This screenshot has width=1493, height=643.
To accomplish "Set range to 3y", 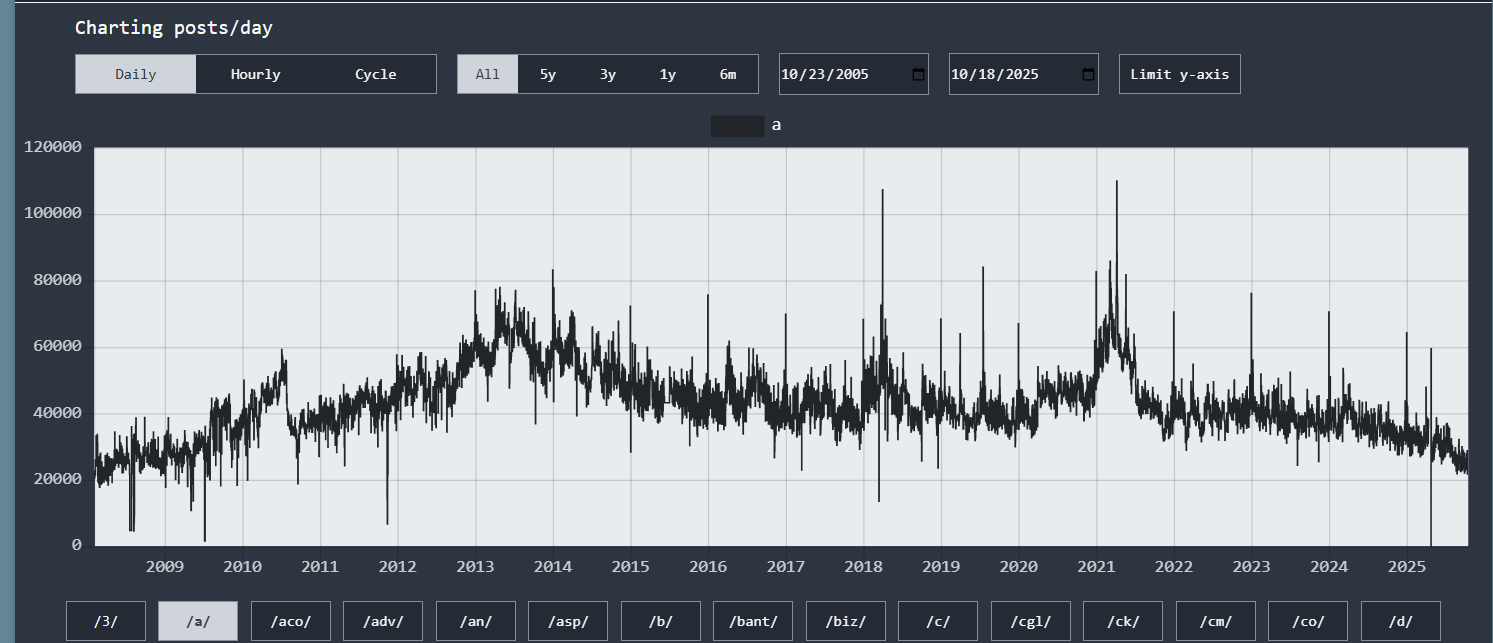I will pyautogui.click(x=608, y=74).
